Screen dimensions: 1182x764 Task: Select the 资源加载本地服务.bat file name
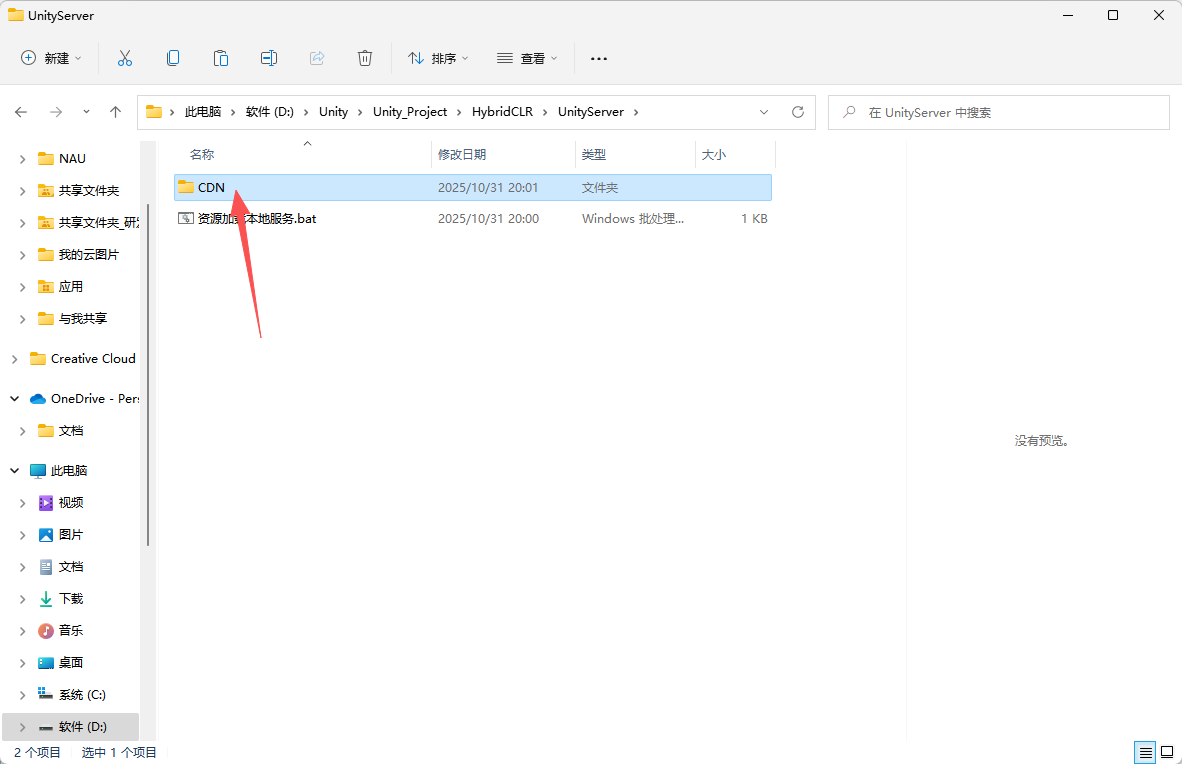point(257,219)
